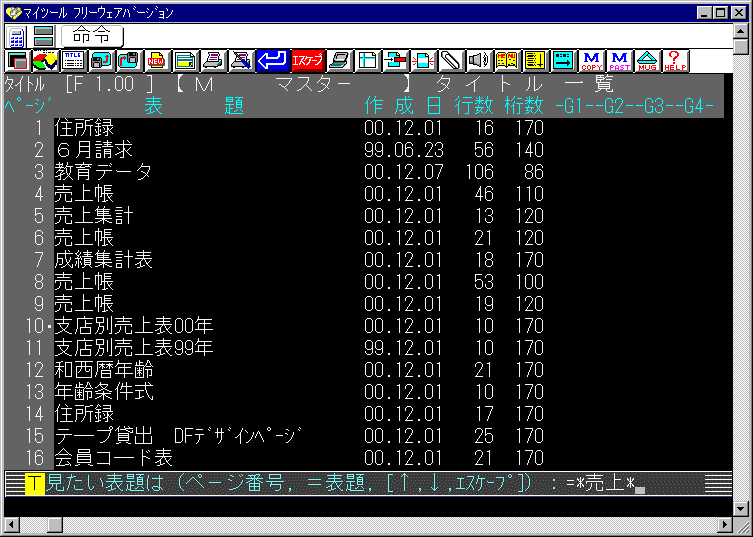The height and width of the screenshot is (537, 753).
Task: Click the paperclip icon
Action: click(x=451, y=61)
